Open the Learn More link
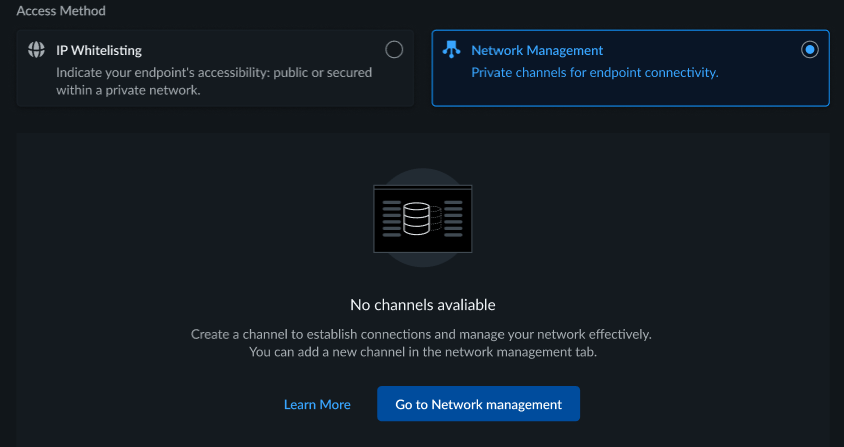 point(317,404)
